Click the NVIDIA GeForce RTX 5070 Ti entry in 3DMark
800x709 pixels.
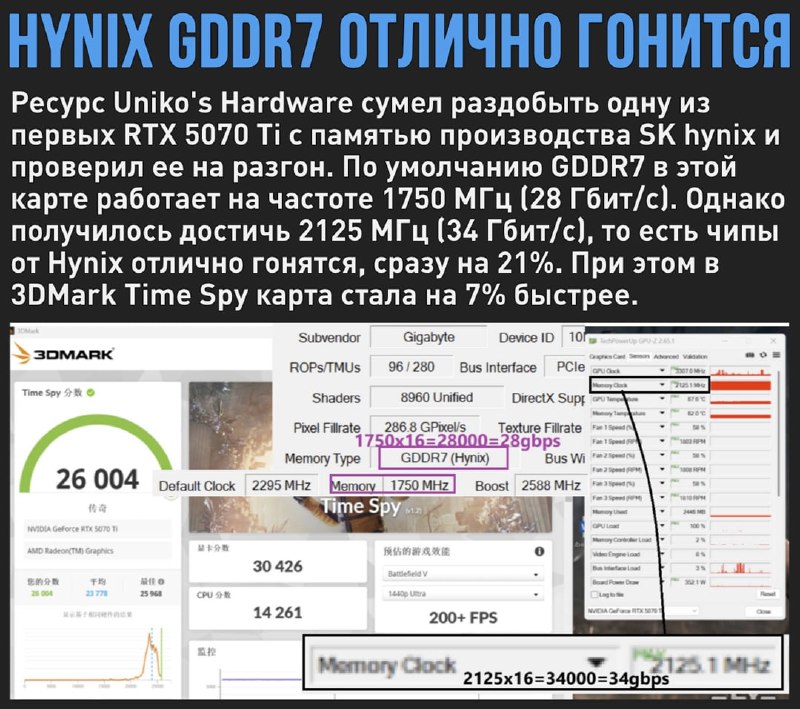coord(96,529)
